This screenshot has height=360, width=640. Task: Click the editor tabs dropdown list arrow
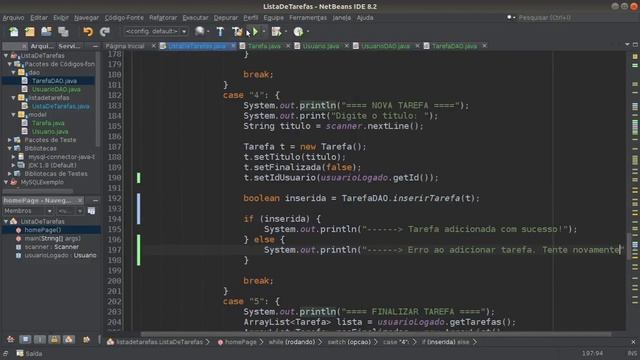(x=627, y=44)
